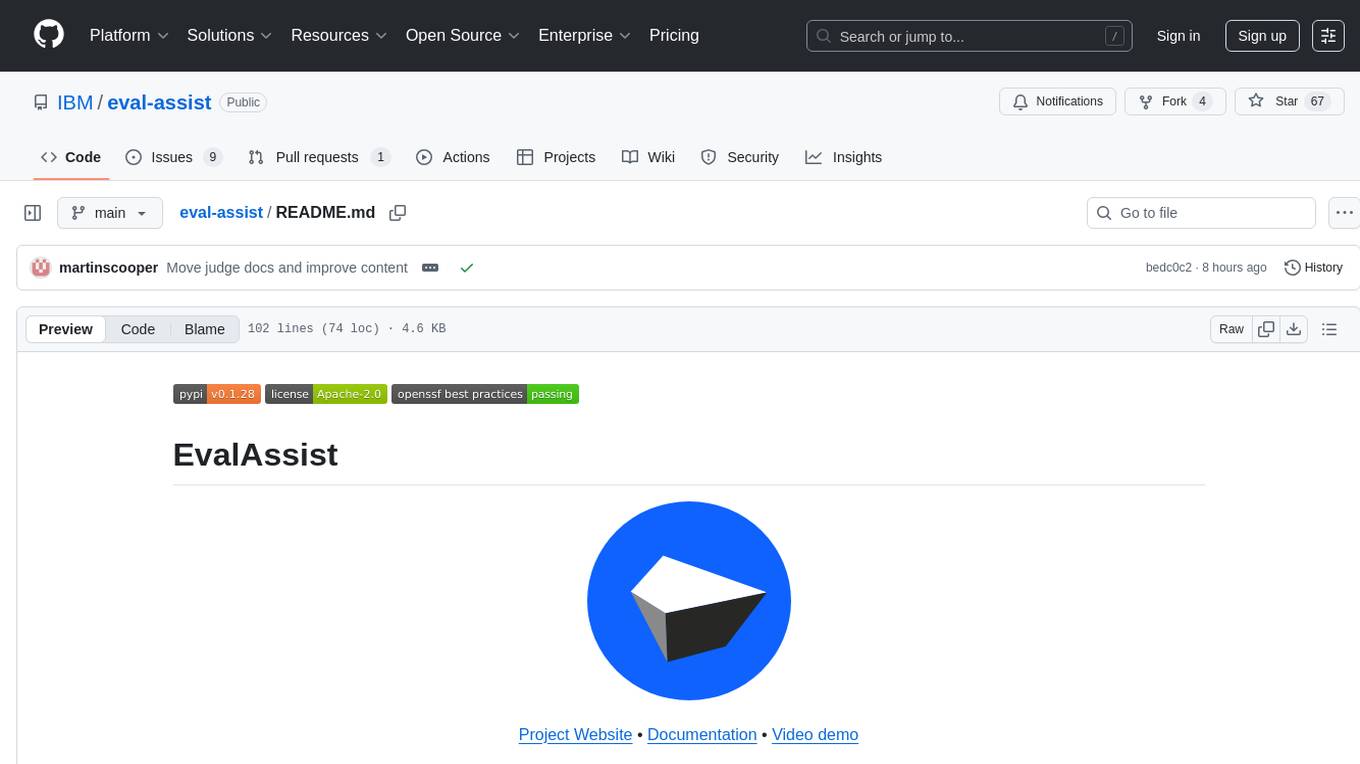Viewport: 1360px width, 764px height.
Task: Open the eval-assist repository link
Action: point(159,102)
